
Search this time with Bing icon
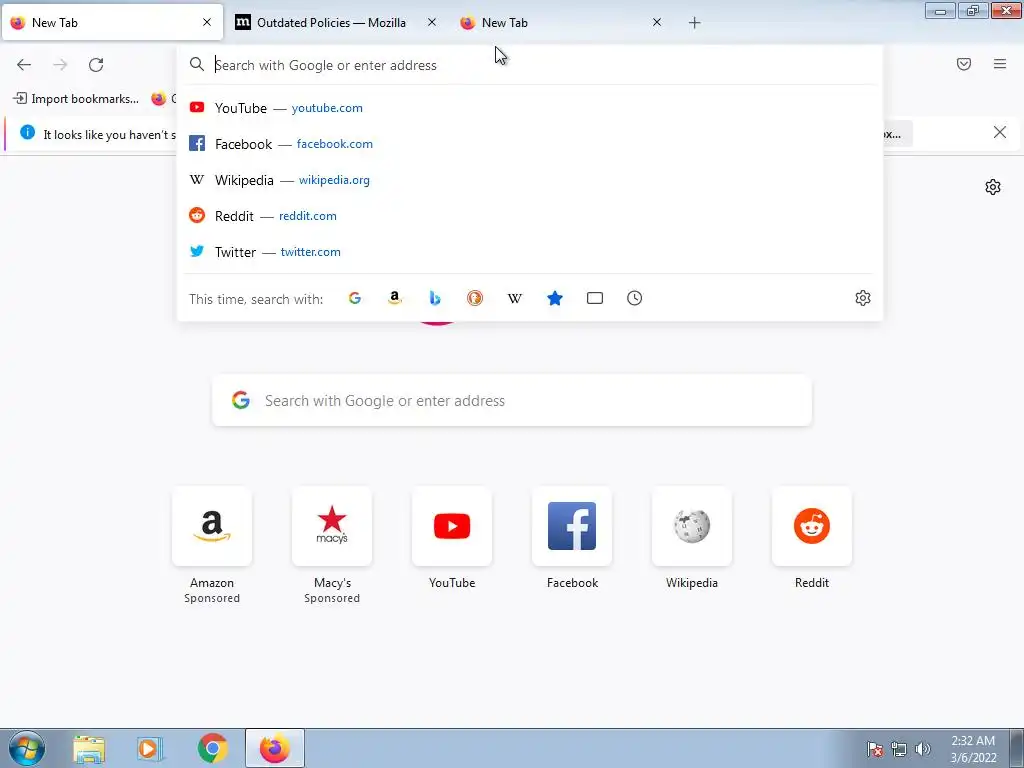point(435,298)
